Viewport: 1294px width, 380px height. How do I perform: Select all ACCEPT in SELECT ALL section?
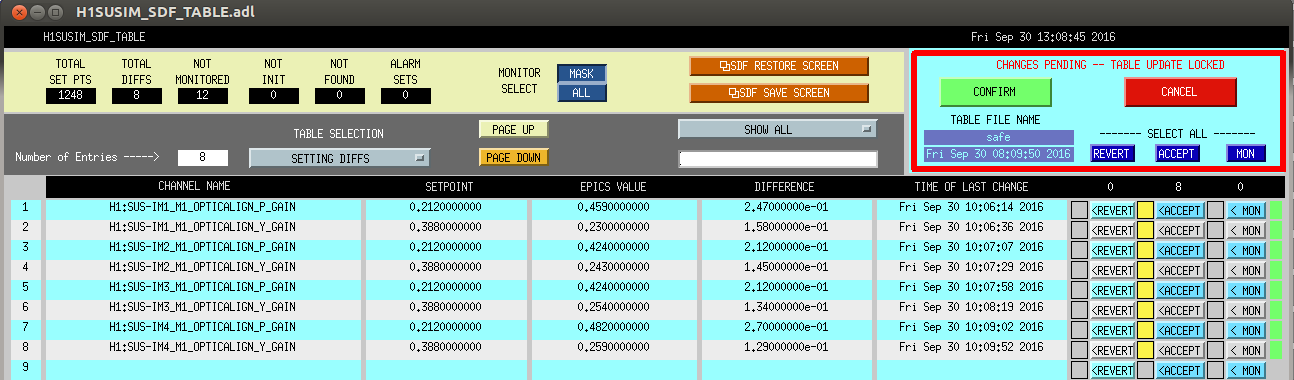click(x=1177, y=154)
